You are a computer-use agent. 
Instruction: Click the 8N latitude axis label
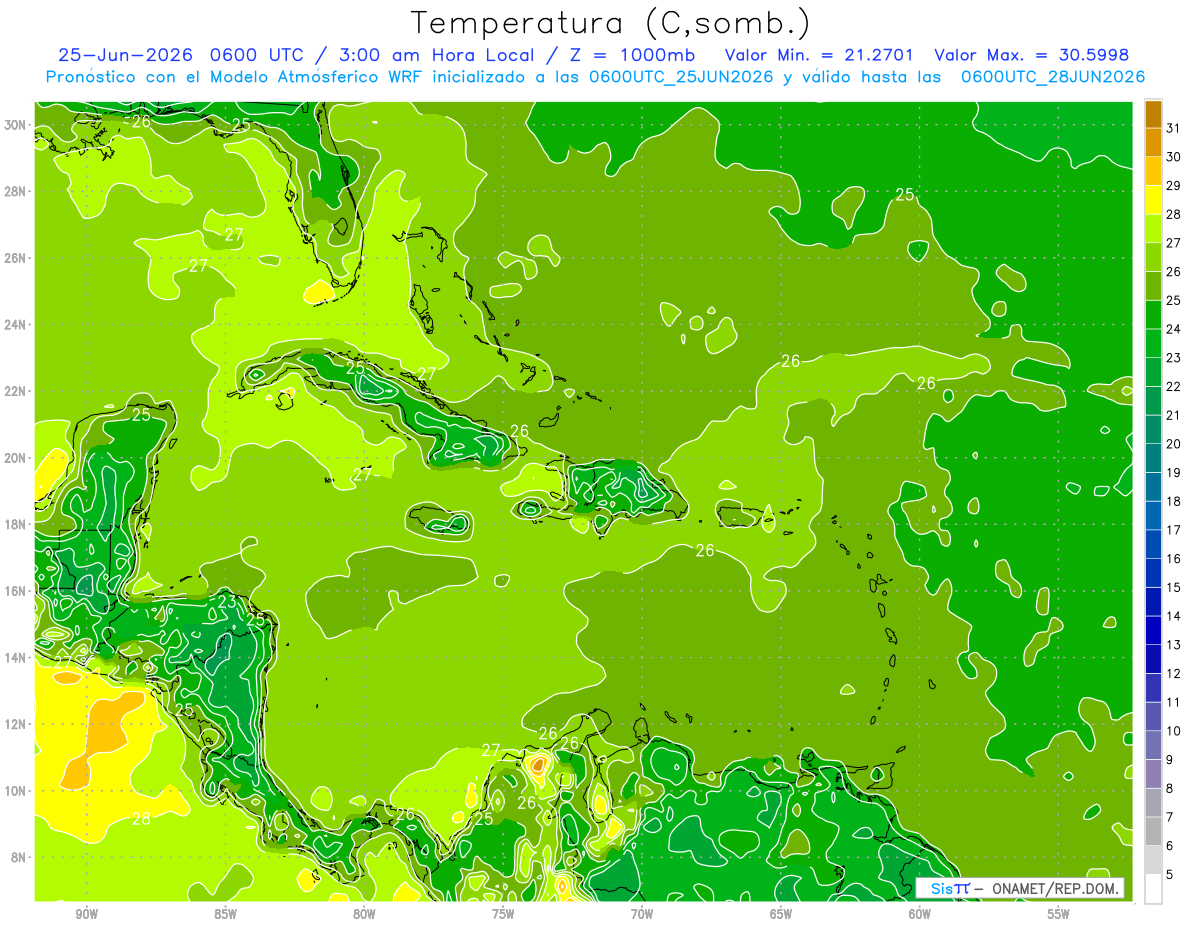tap(20, 857)
